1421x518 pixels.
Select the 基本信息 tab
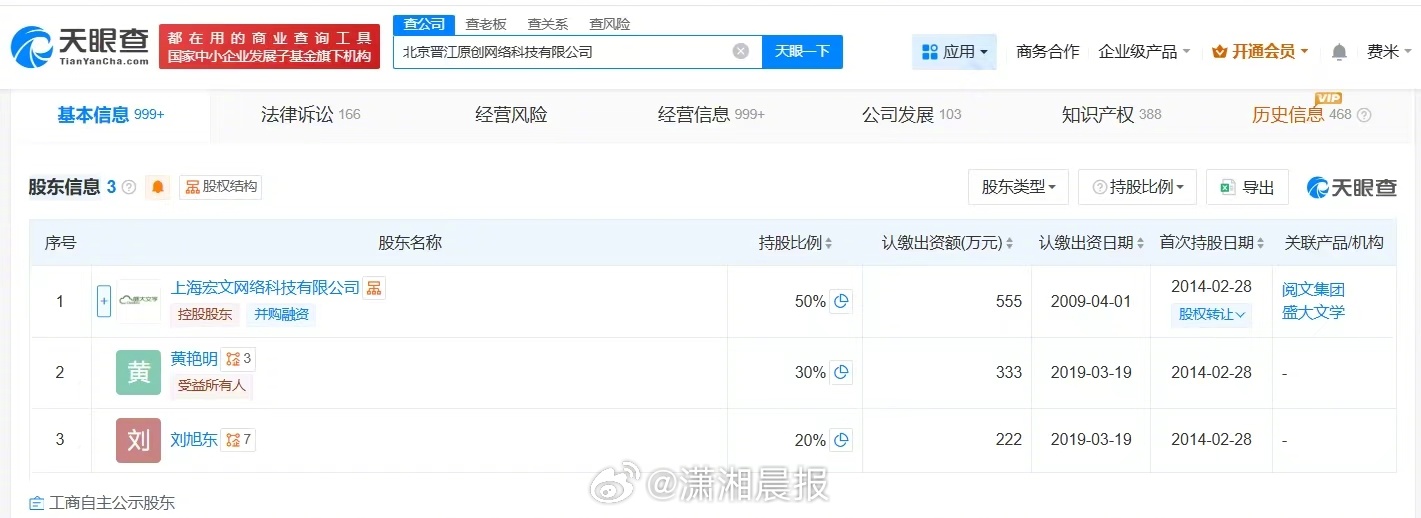click(111, 115)
